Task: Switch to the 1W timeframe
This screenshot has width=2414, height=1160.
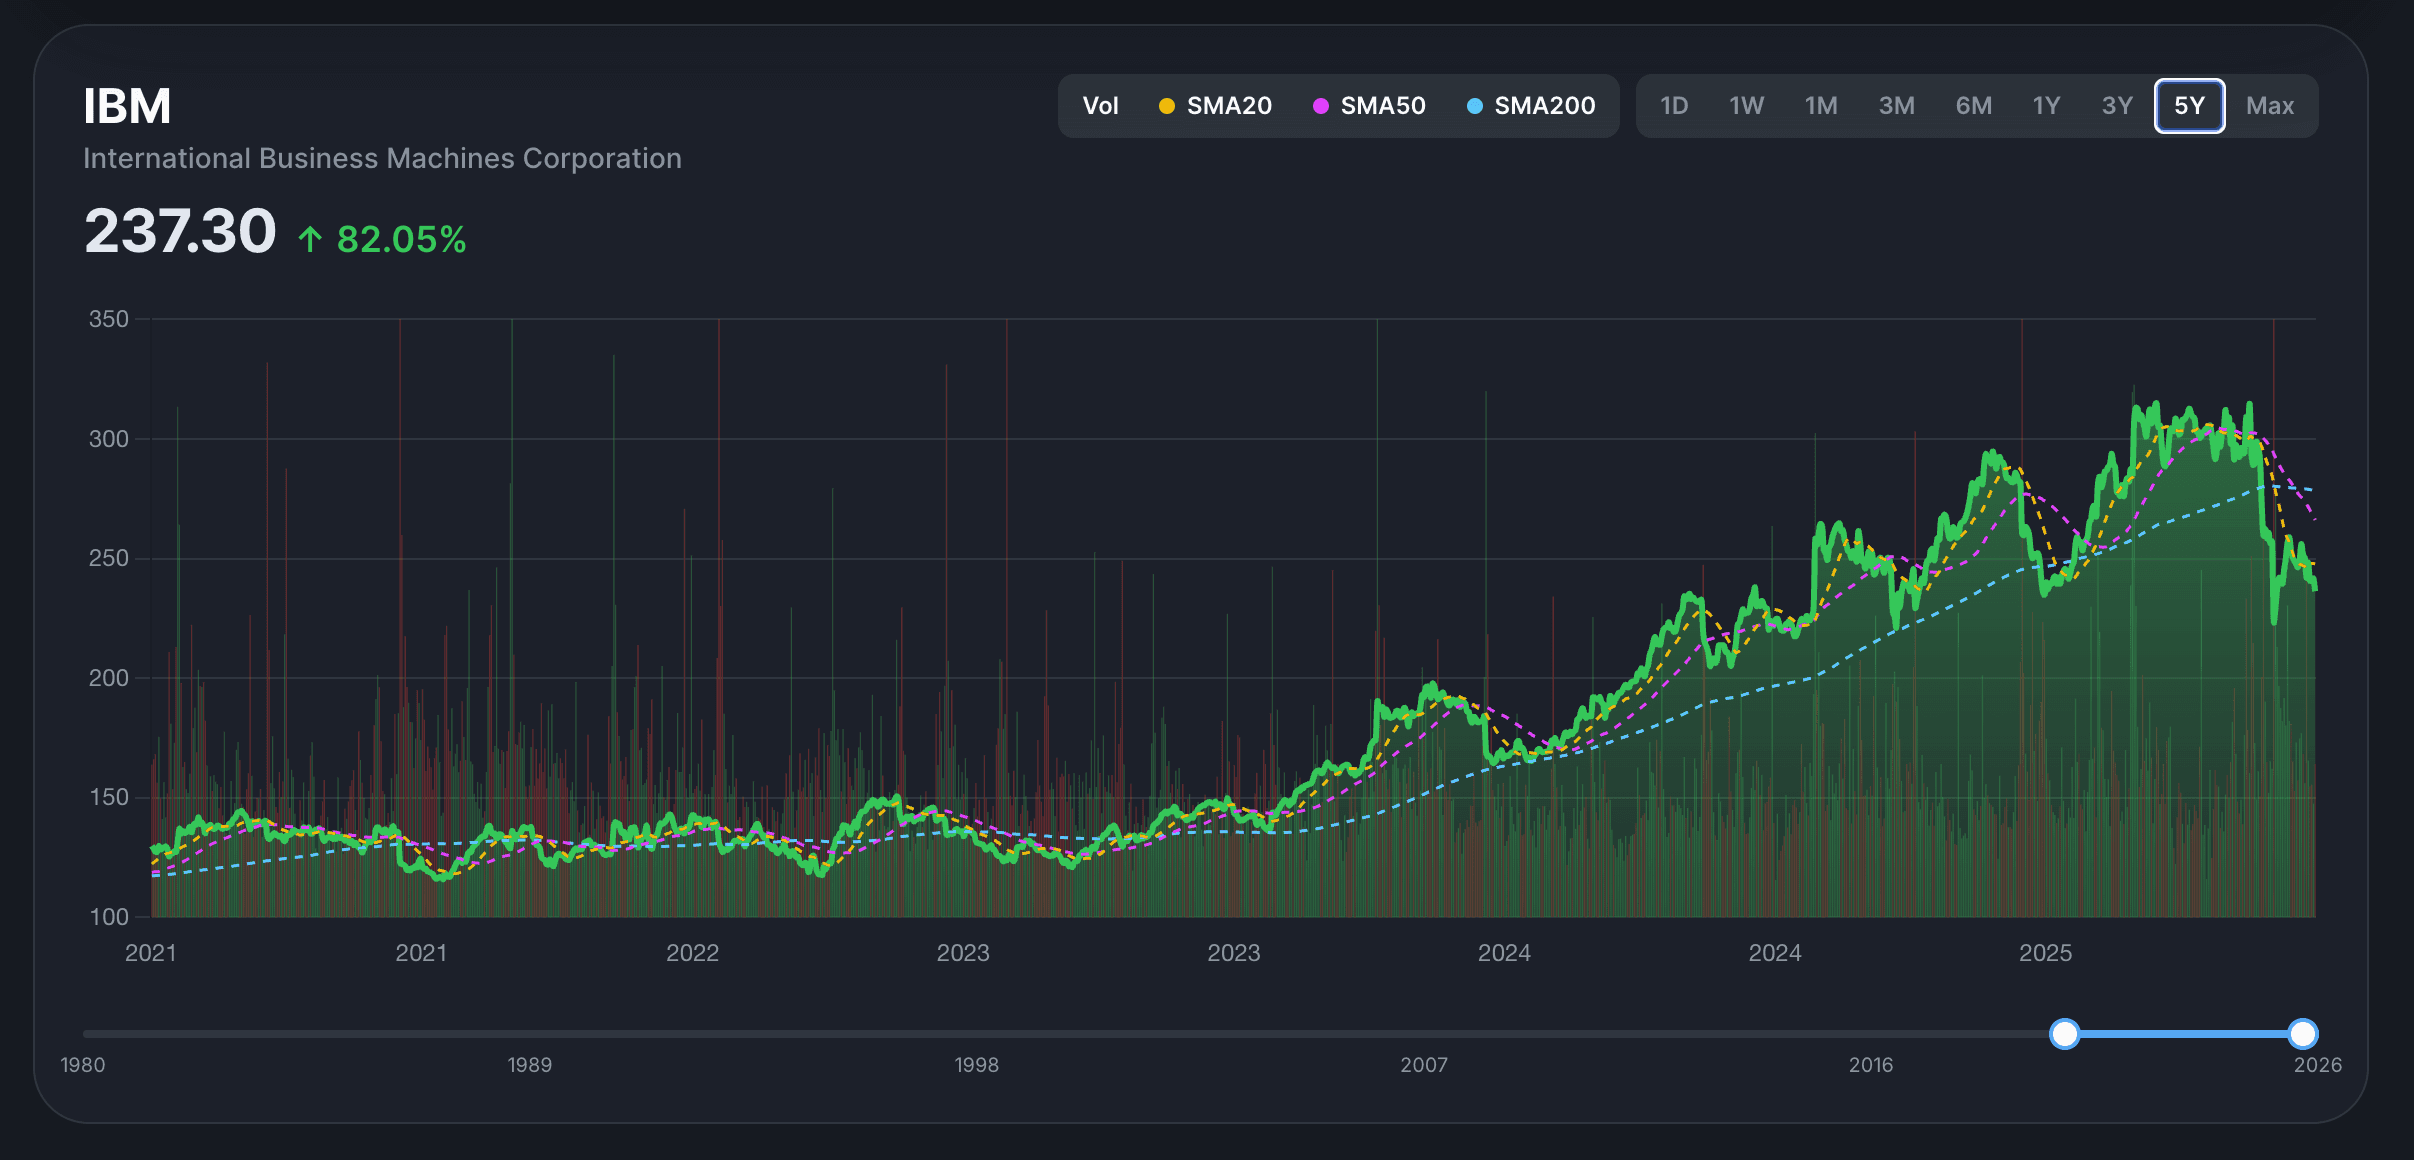Action: pyautogui.click(x=1746, y=105)
